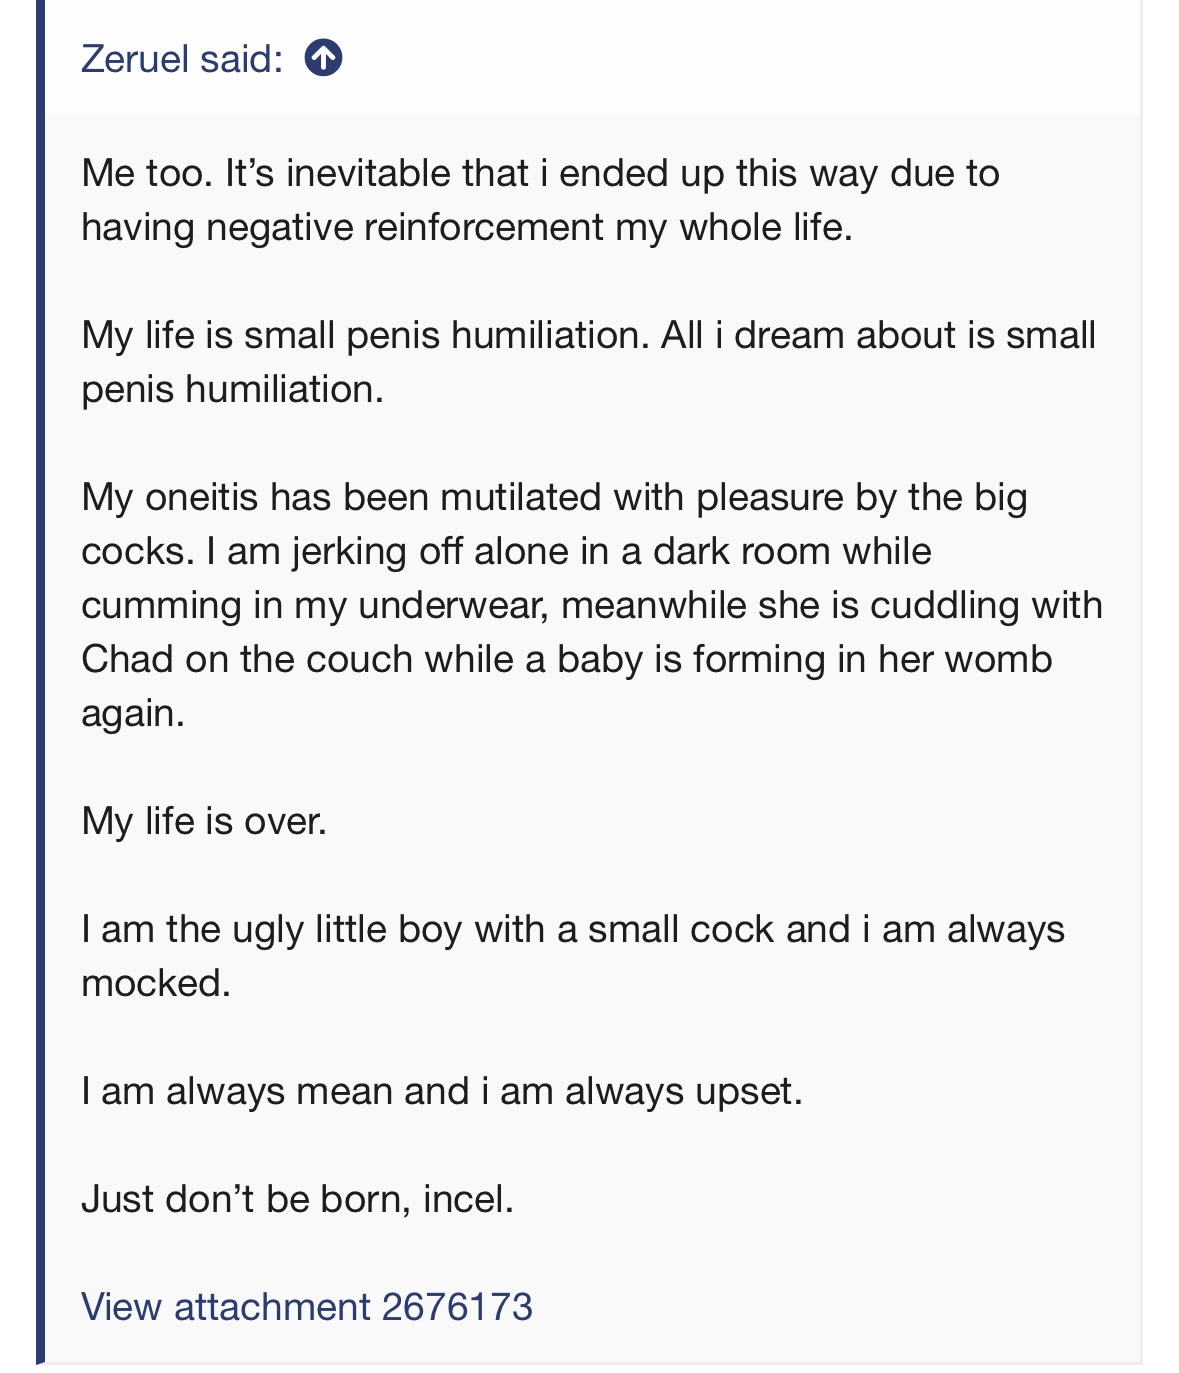
Task: Click the attachment number 2676173
Action: (456, 1306)
